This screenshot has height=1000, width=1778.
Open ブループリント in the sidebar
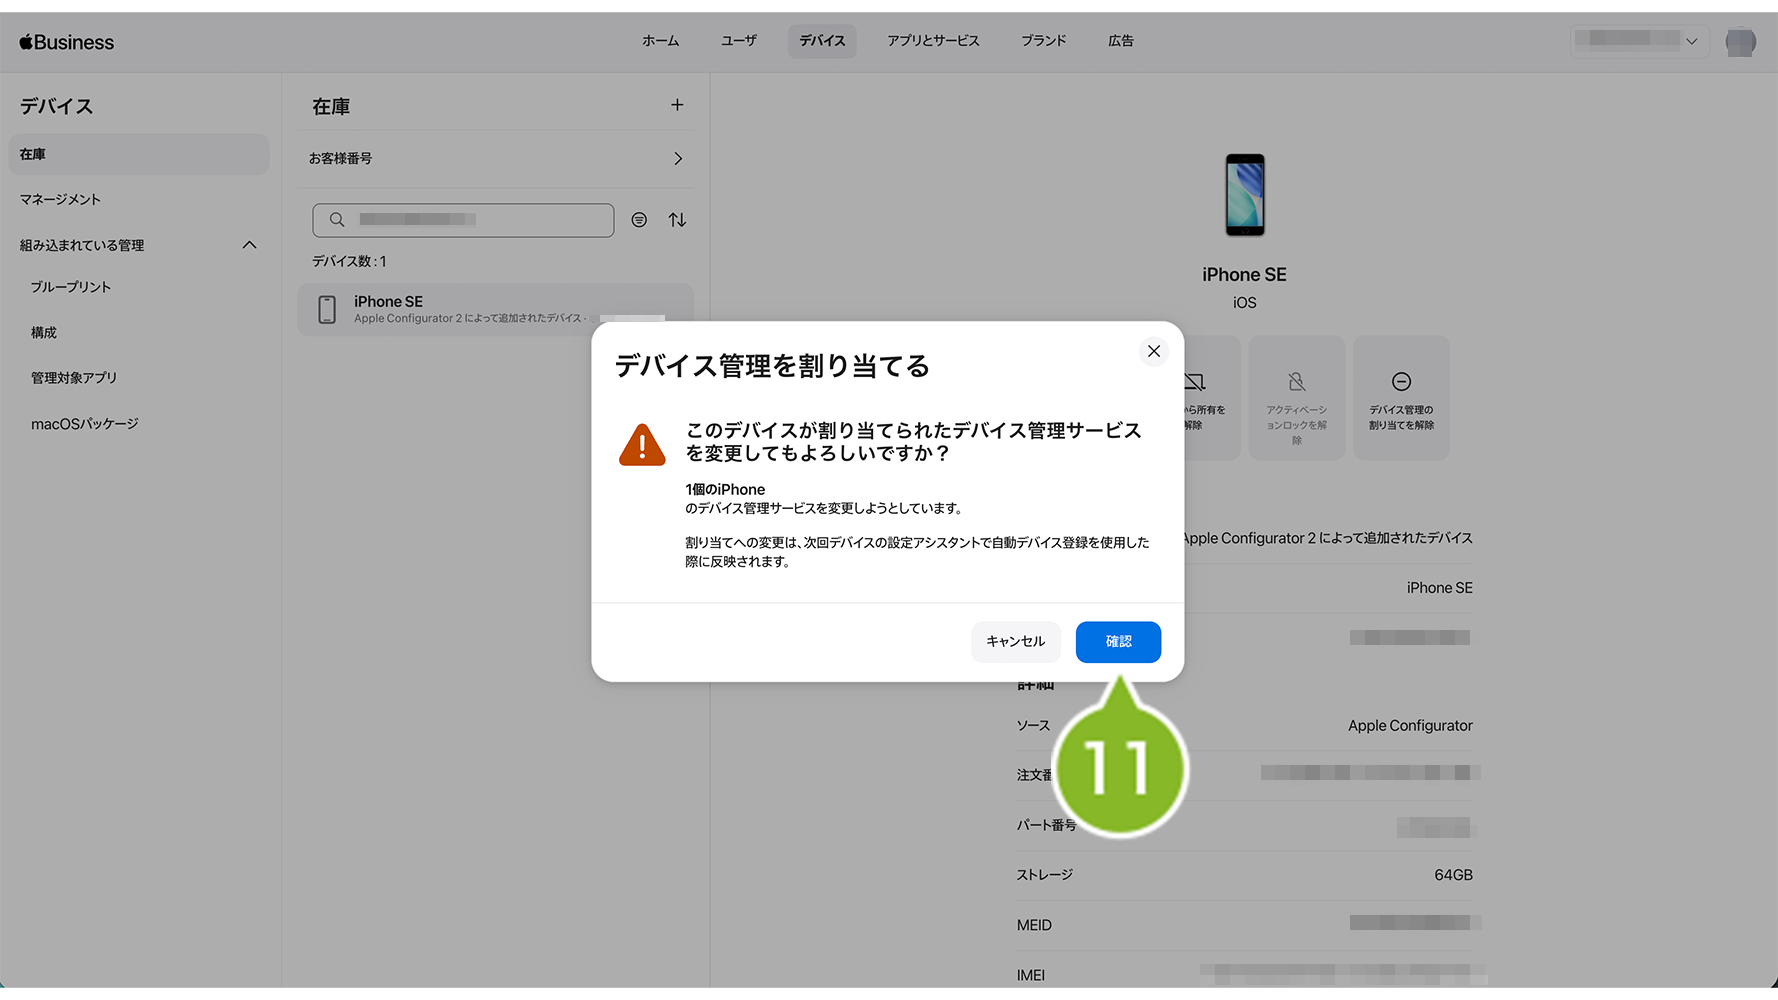(x=71, y=287)
